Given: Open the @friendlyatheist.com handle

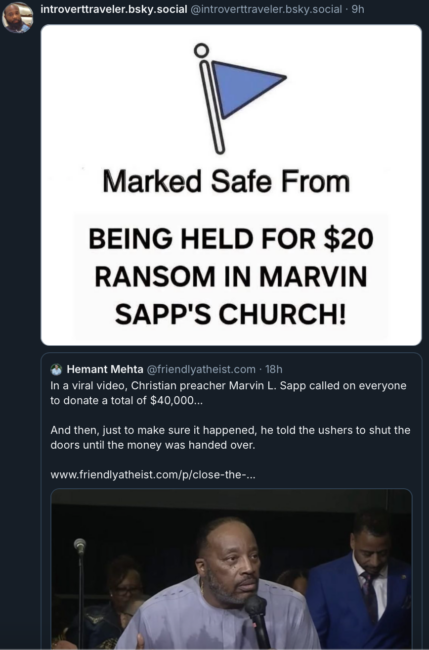Looking at the screenshot, I should click(201, 369).
